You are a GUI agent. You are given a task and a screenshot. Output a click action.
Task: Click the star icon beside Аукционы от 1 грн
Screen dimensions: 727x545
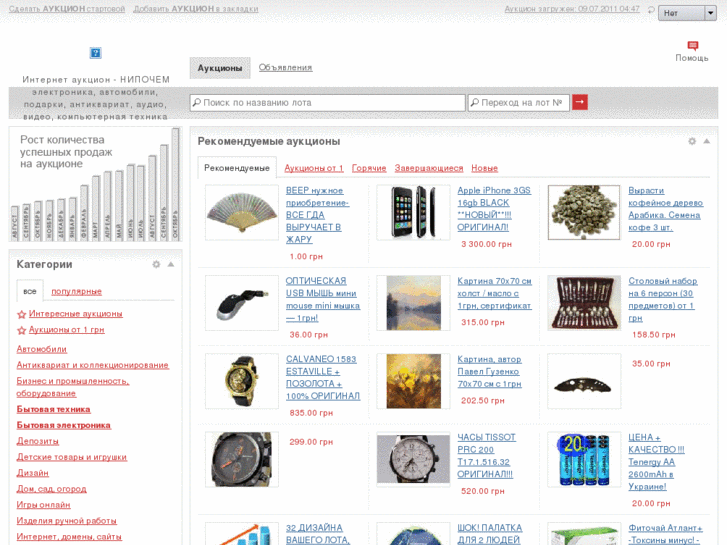22,330
